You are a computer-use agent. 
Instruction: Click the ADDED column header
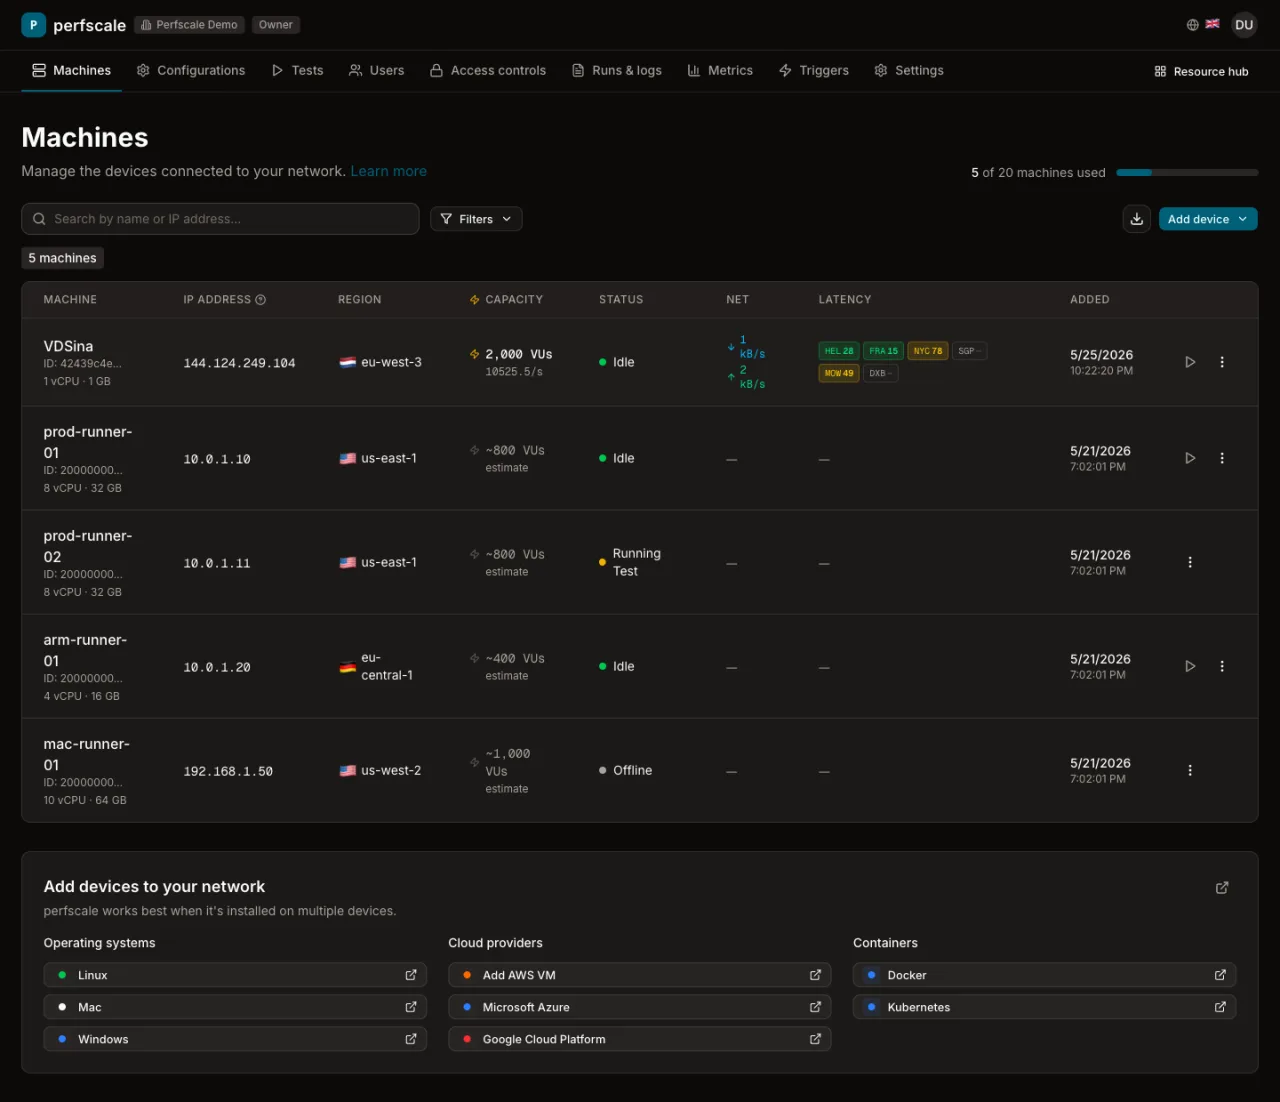tap(1090, 300)
